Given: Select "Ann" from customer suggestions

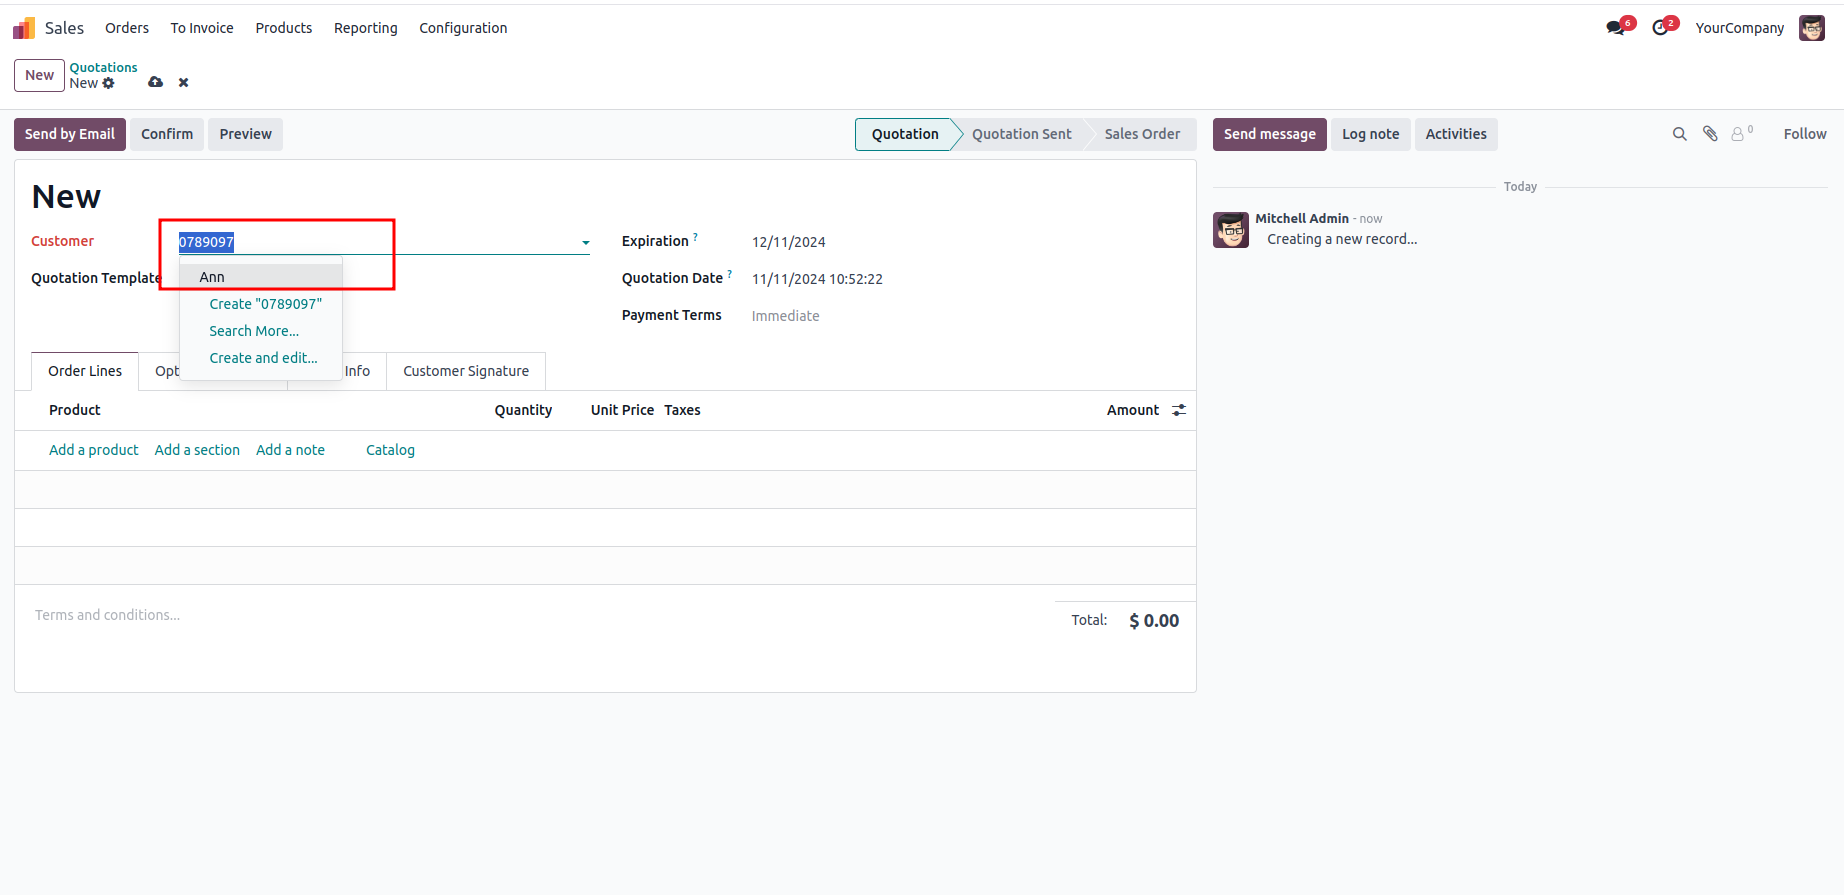Looking at the screenshot, I should [x=212, y=277].
